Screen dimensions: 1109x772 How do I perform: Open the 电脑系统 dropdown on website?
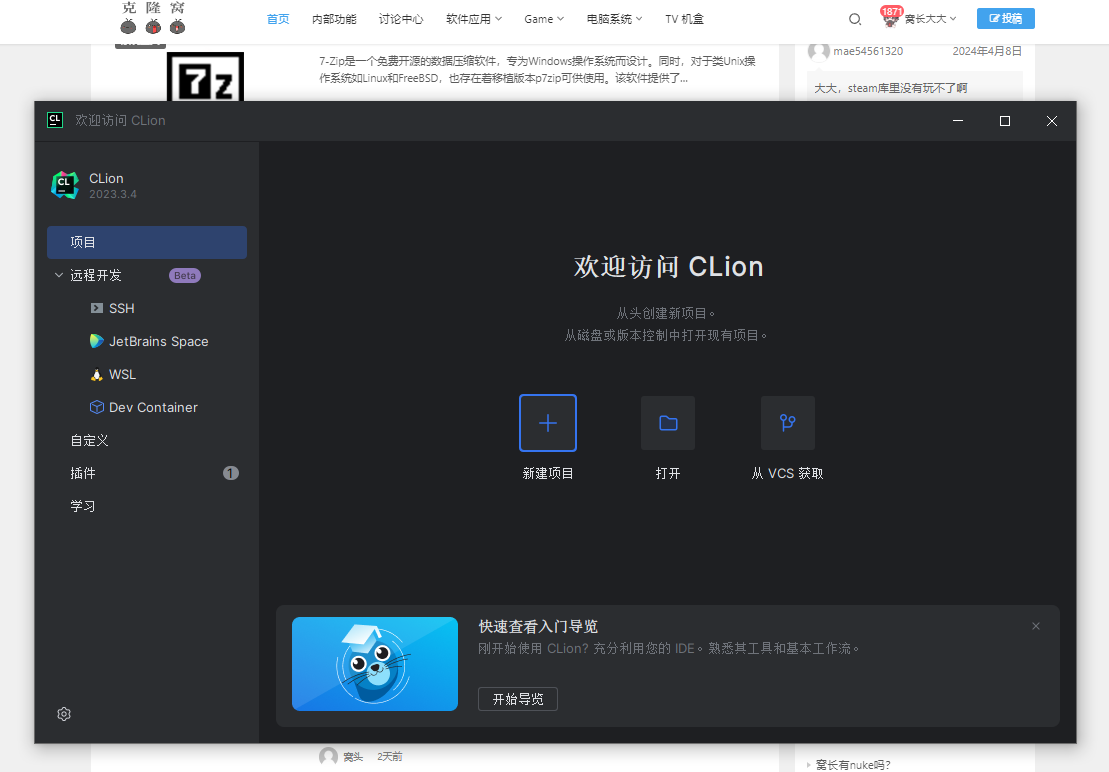[615, 19]
